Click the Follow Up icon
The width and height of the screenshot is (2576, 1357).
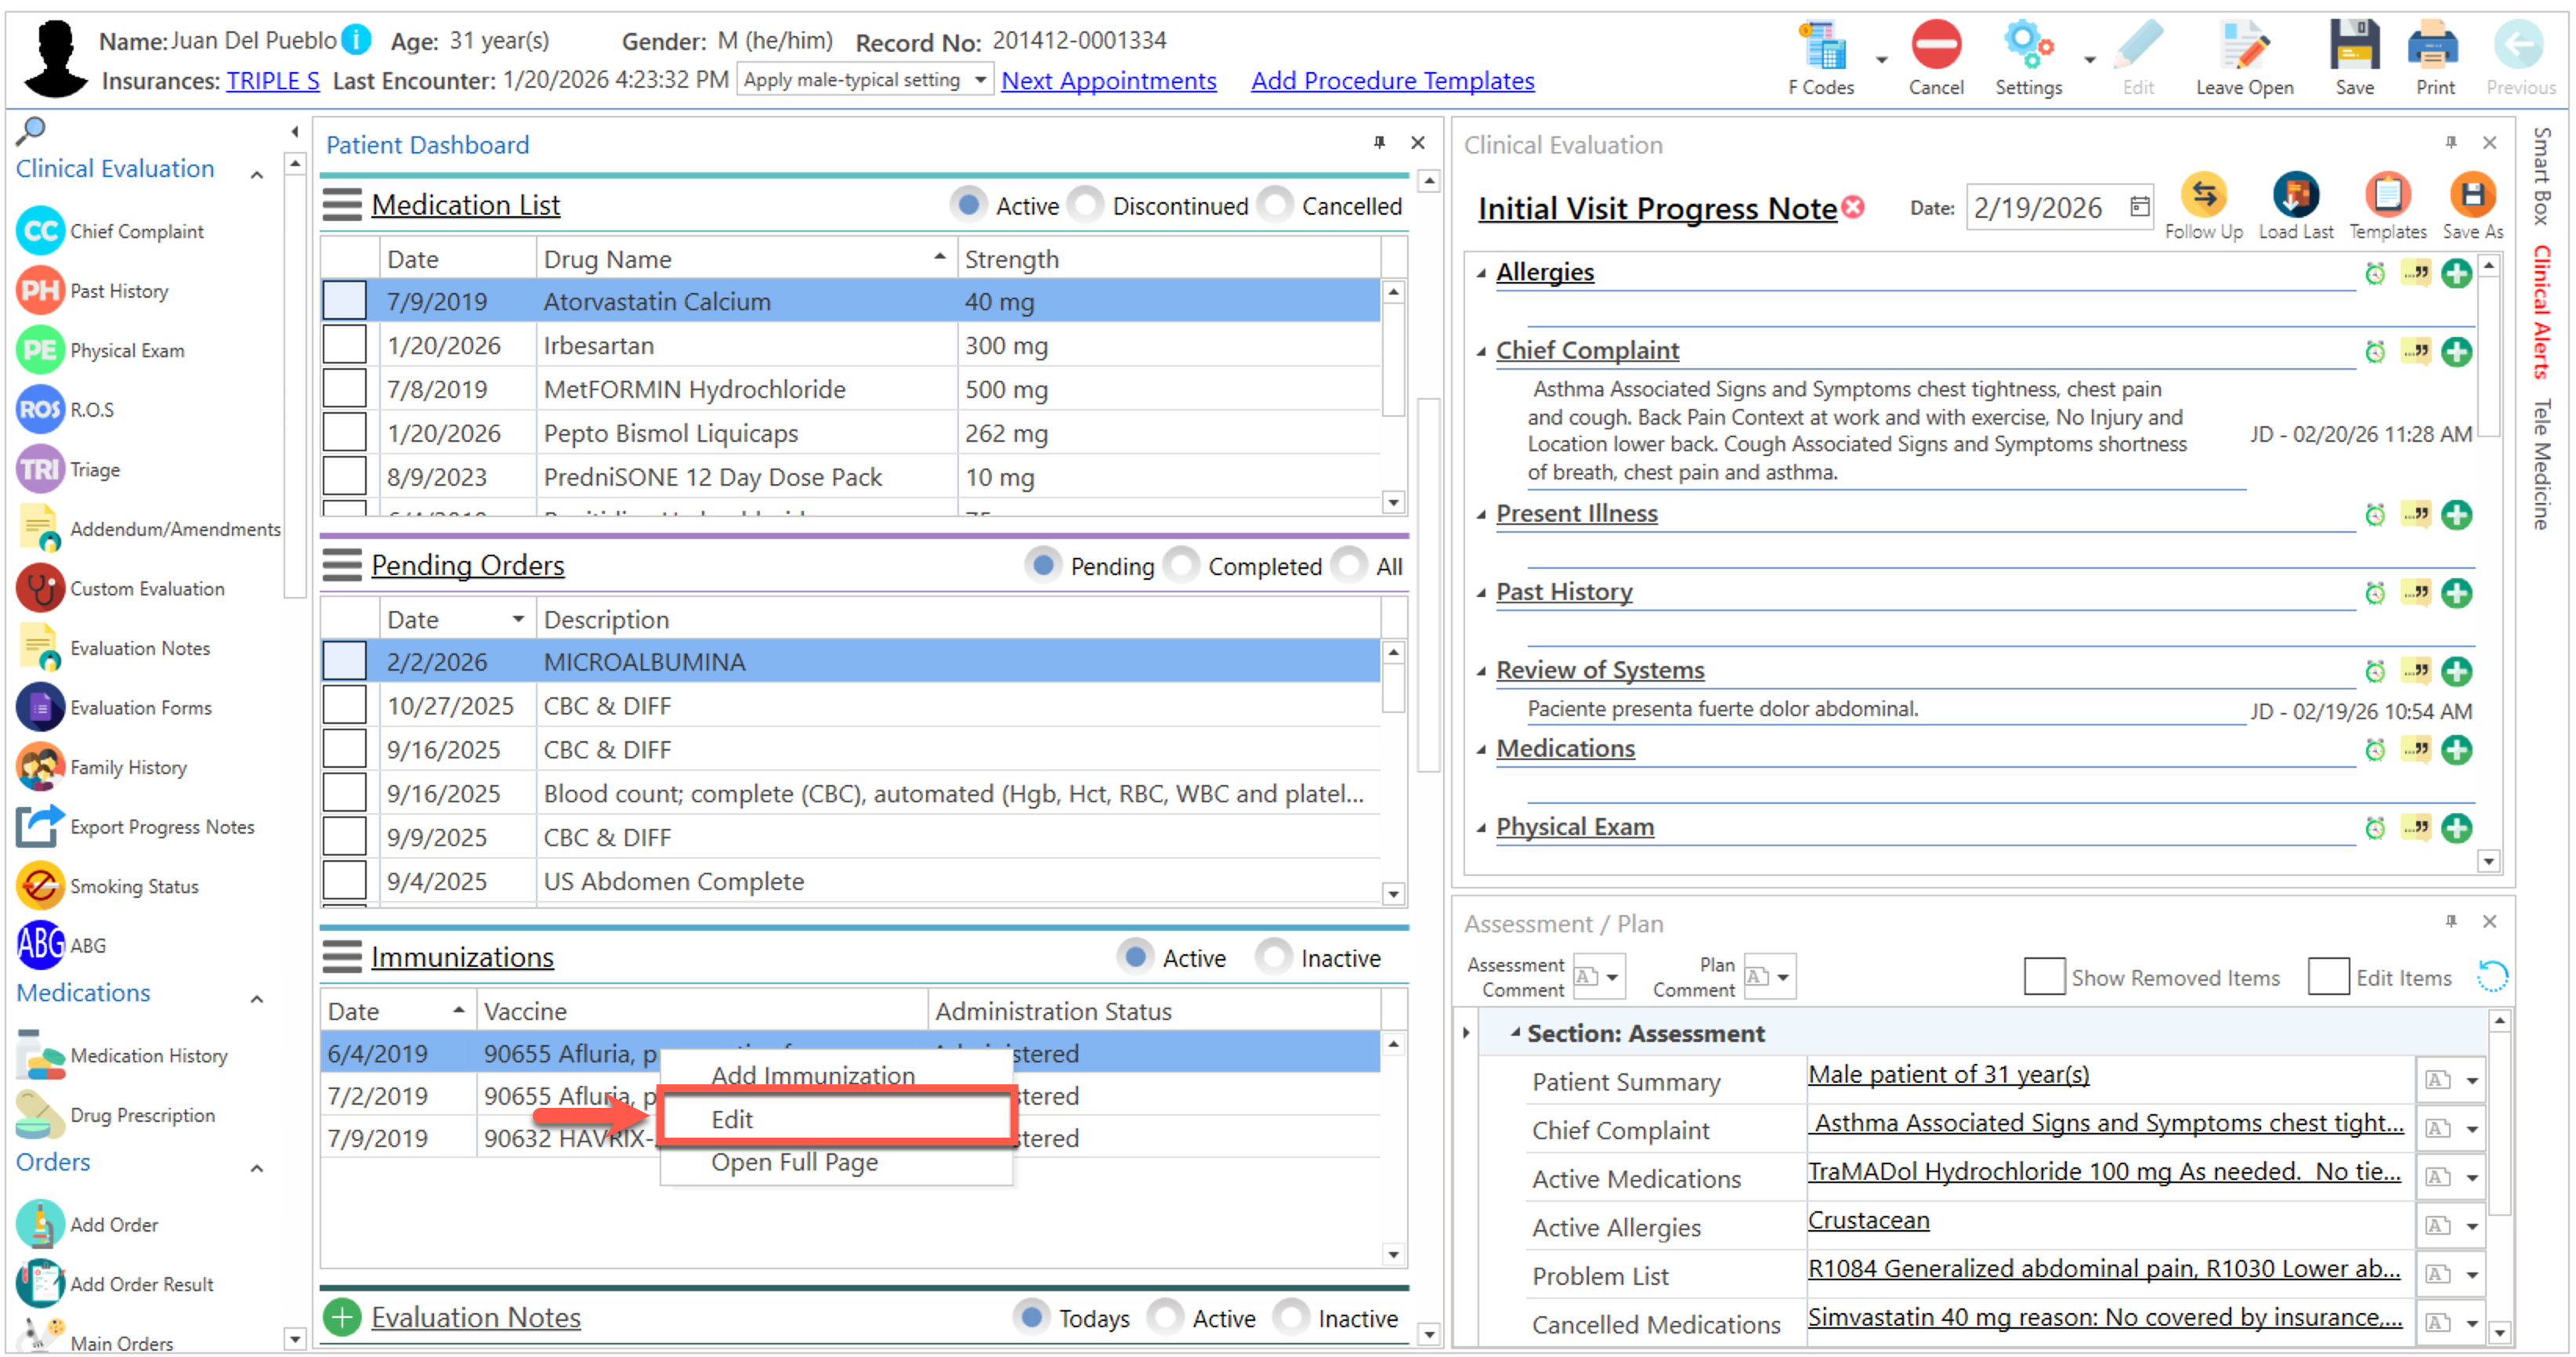tap(2203, 196)
